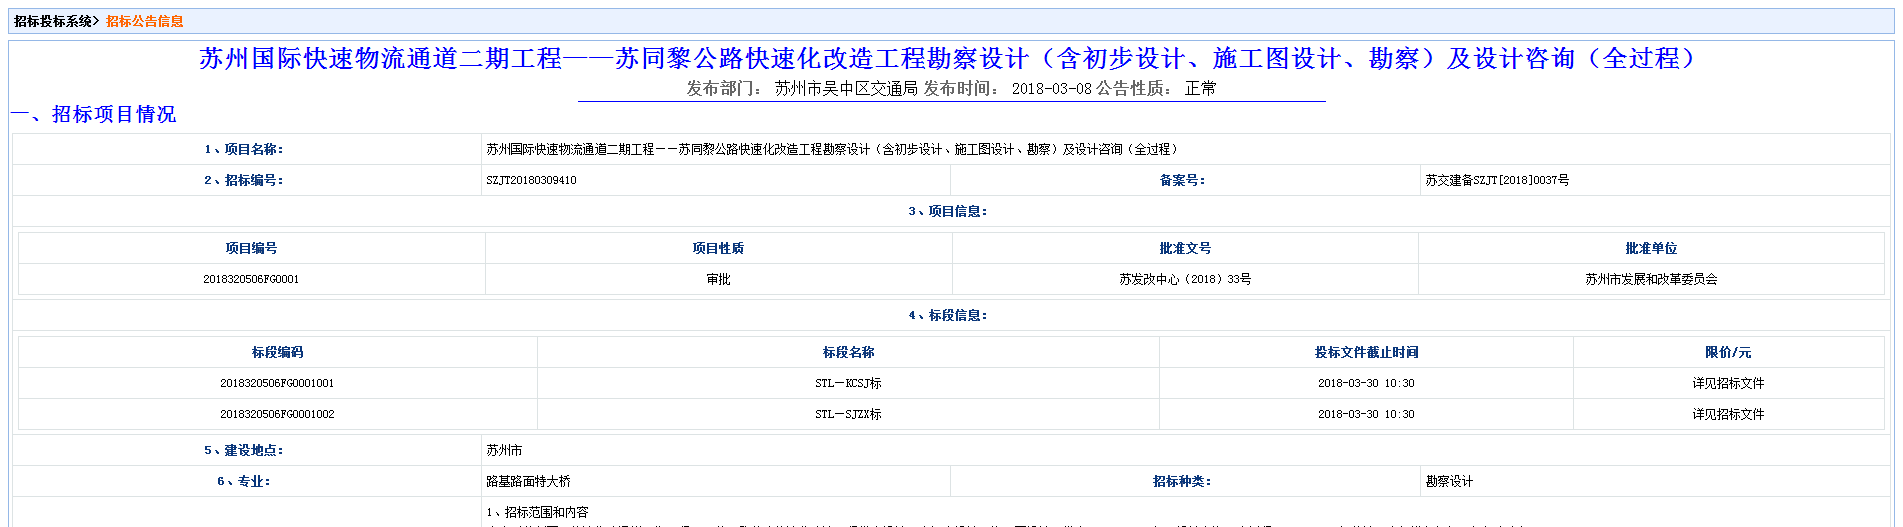Click the project code 2018320506FG0001
Viewport: 1903px width, 527px height.
pos(251,279)
